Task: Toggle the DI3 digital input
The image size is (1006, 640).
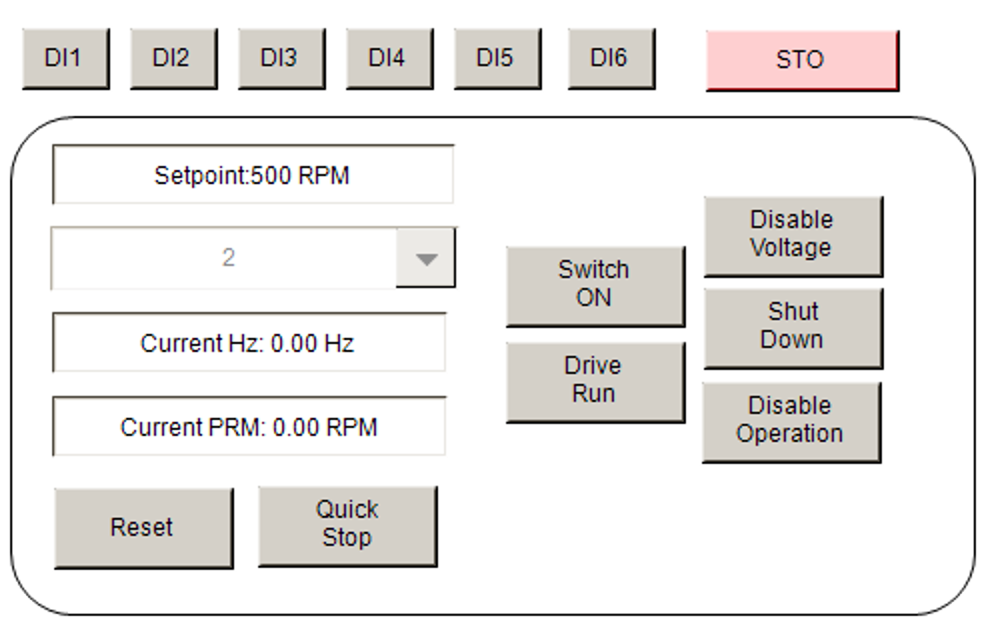Action: 282,58
